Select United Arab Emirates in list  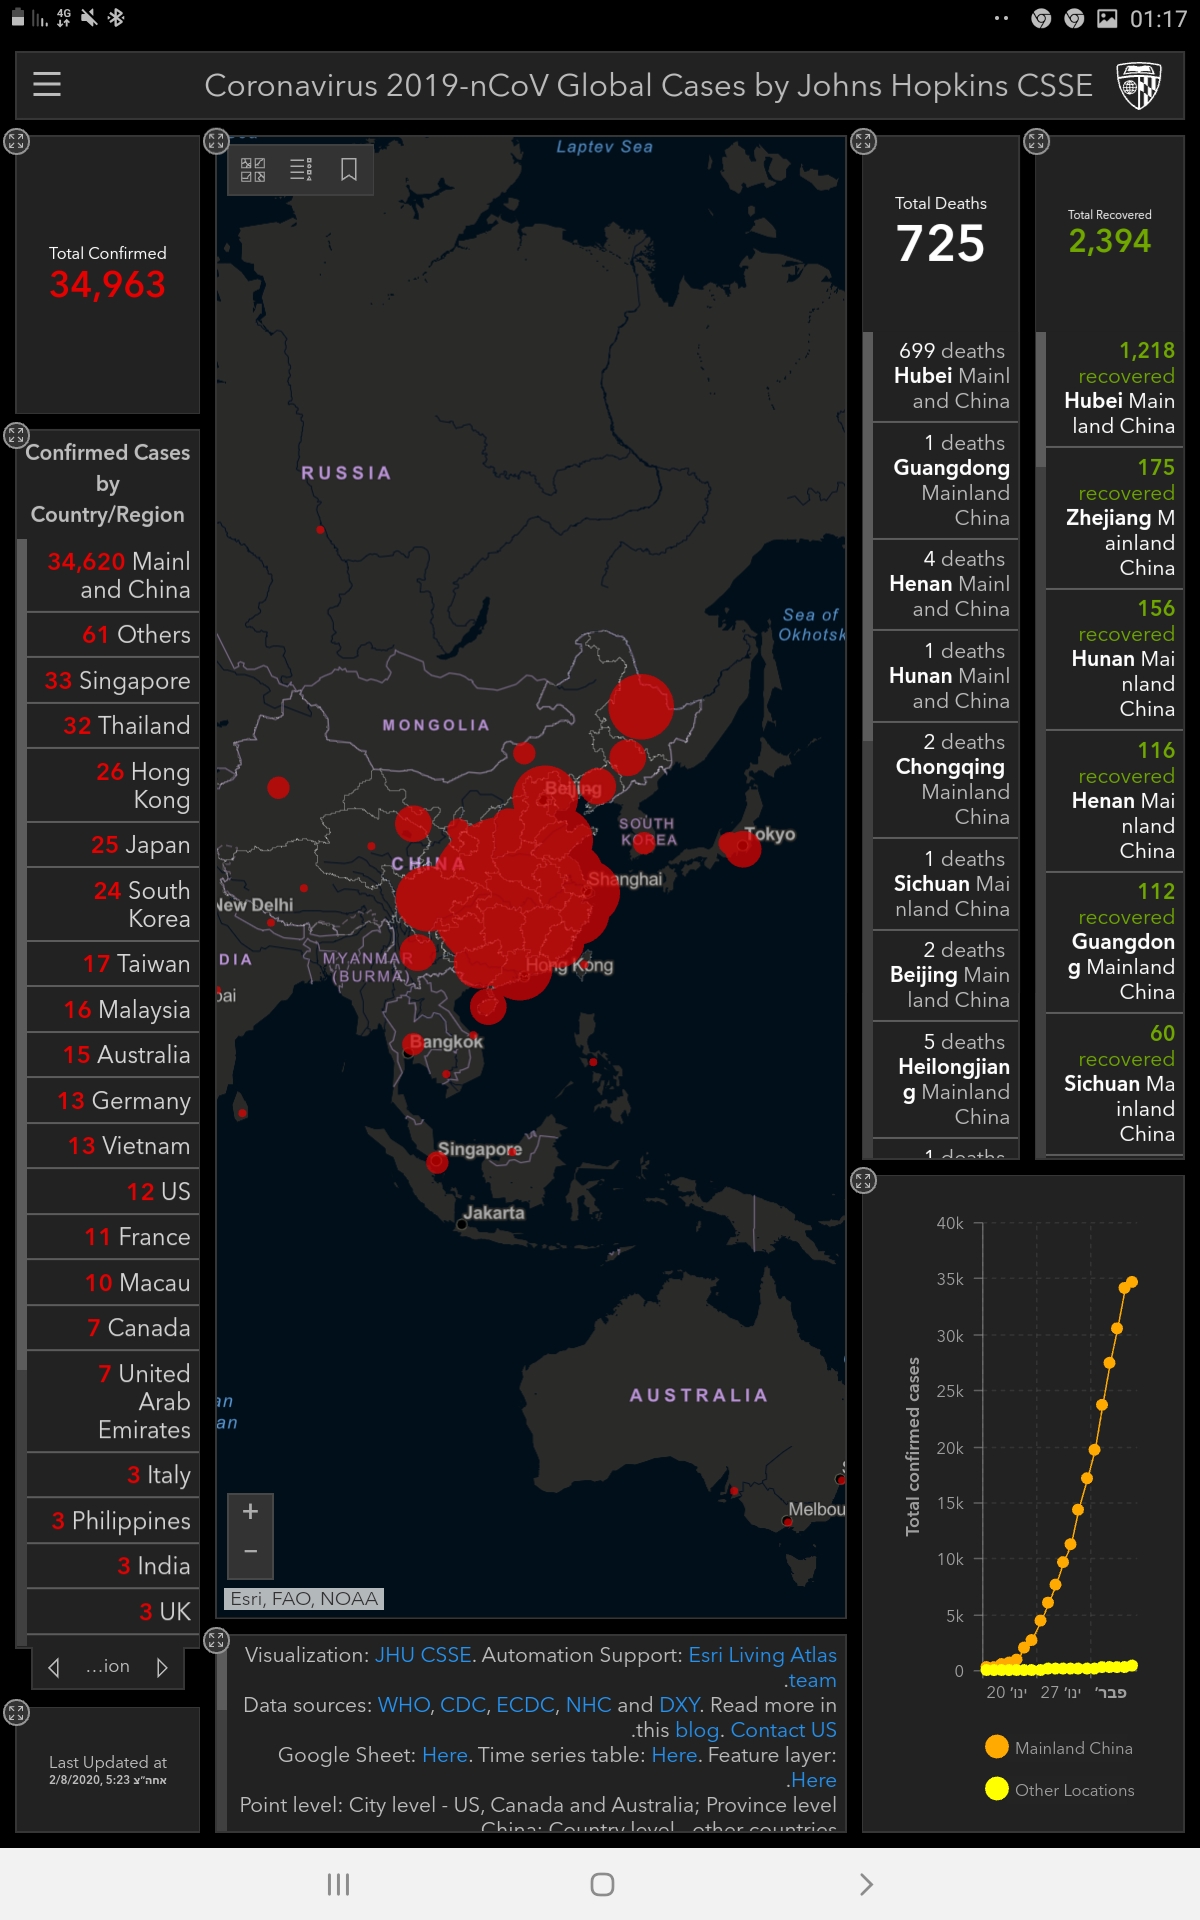[113, 1401]
